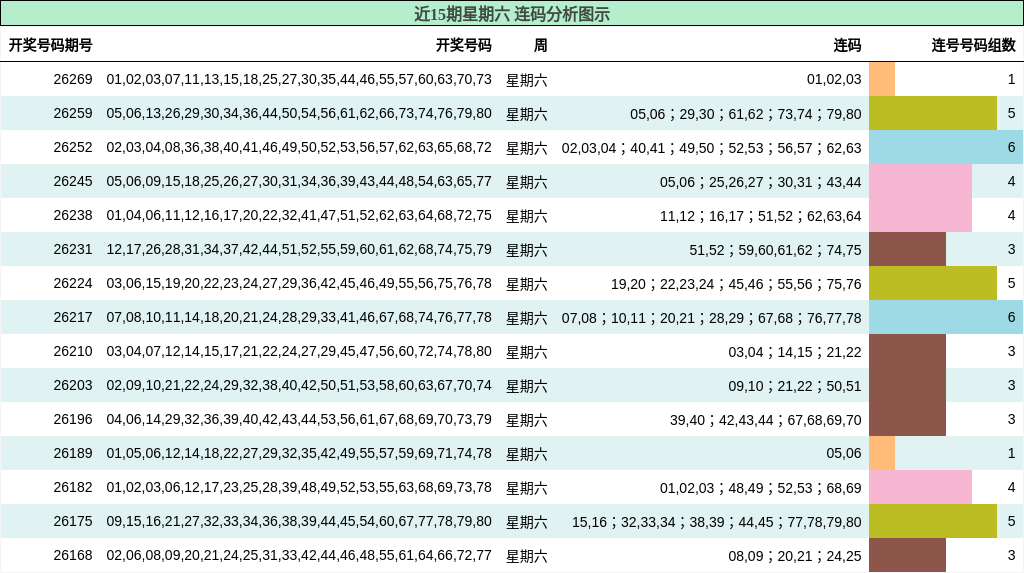Click 连码 cell 05,06；29,30；61,62；73,74；79,80
The width and height of the screenshot is (1024, 573).
pyautogui.click(x=746, y=114)
